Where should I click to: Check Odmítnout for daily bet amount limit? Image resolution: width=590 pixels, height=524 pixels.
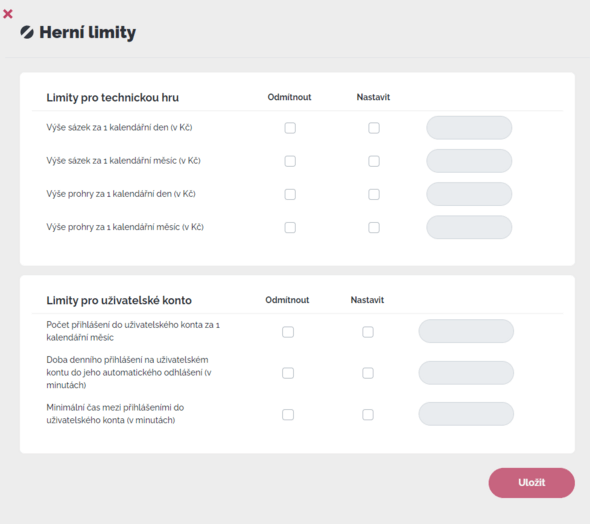(290, 128)
